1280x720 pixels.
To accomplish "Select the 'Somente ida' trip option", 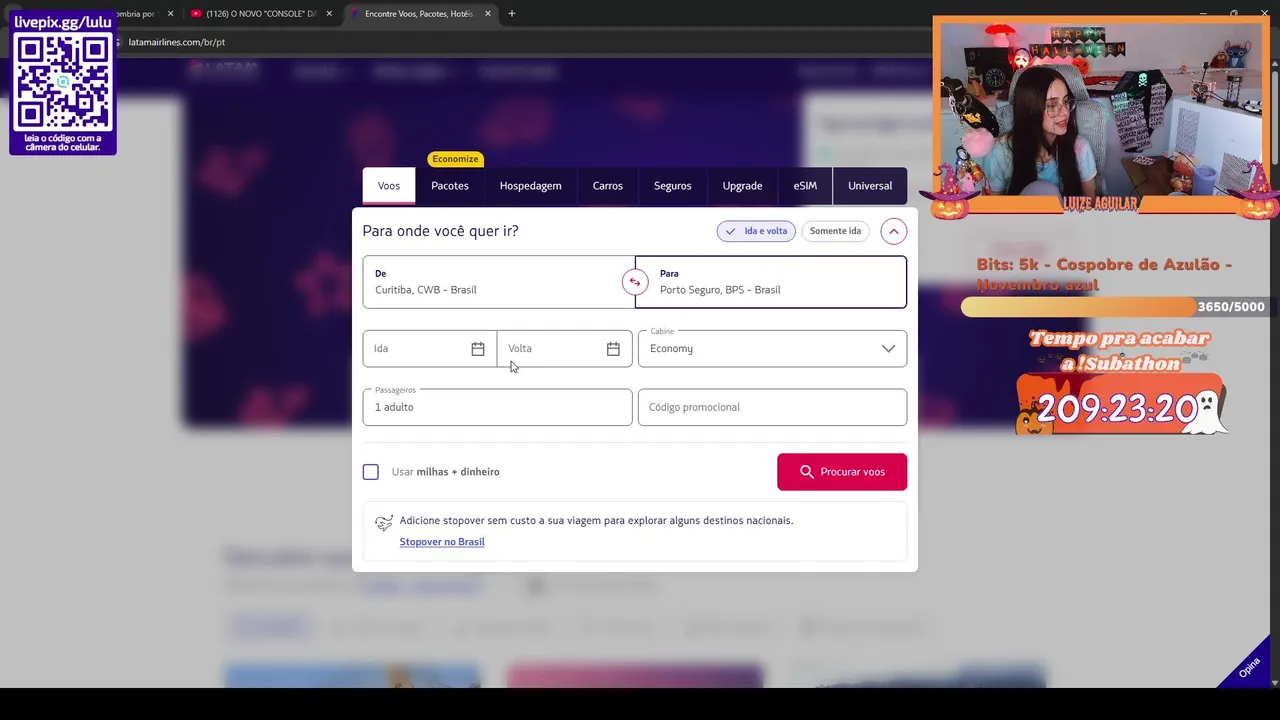I will (835, 231).
